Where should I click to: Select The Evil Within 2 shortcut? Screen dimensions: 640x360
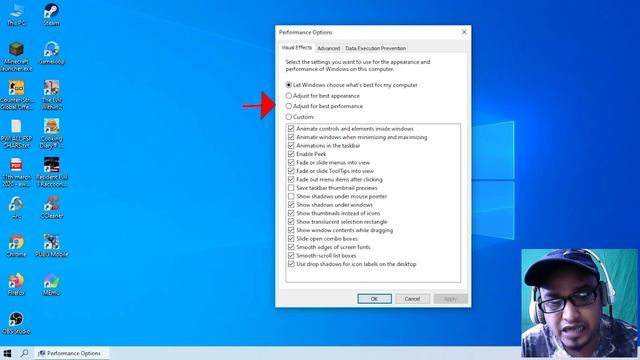[51, 95]
